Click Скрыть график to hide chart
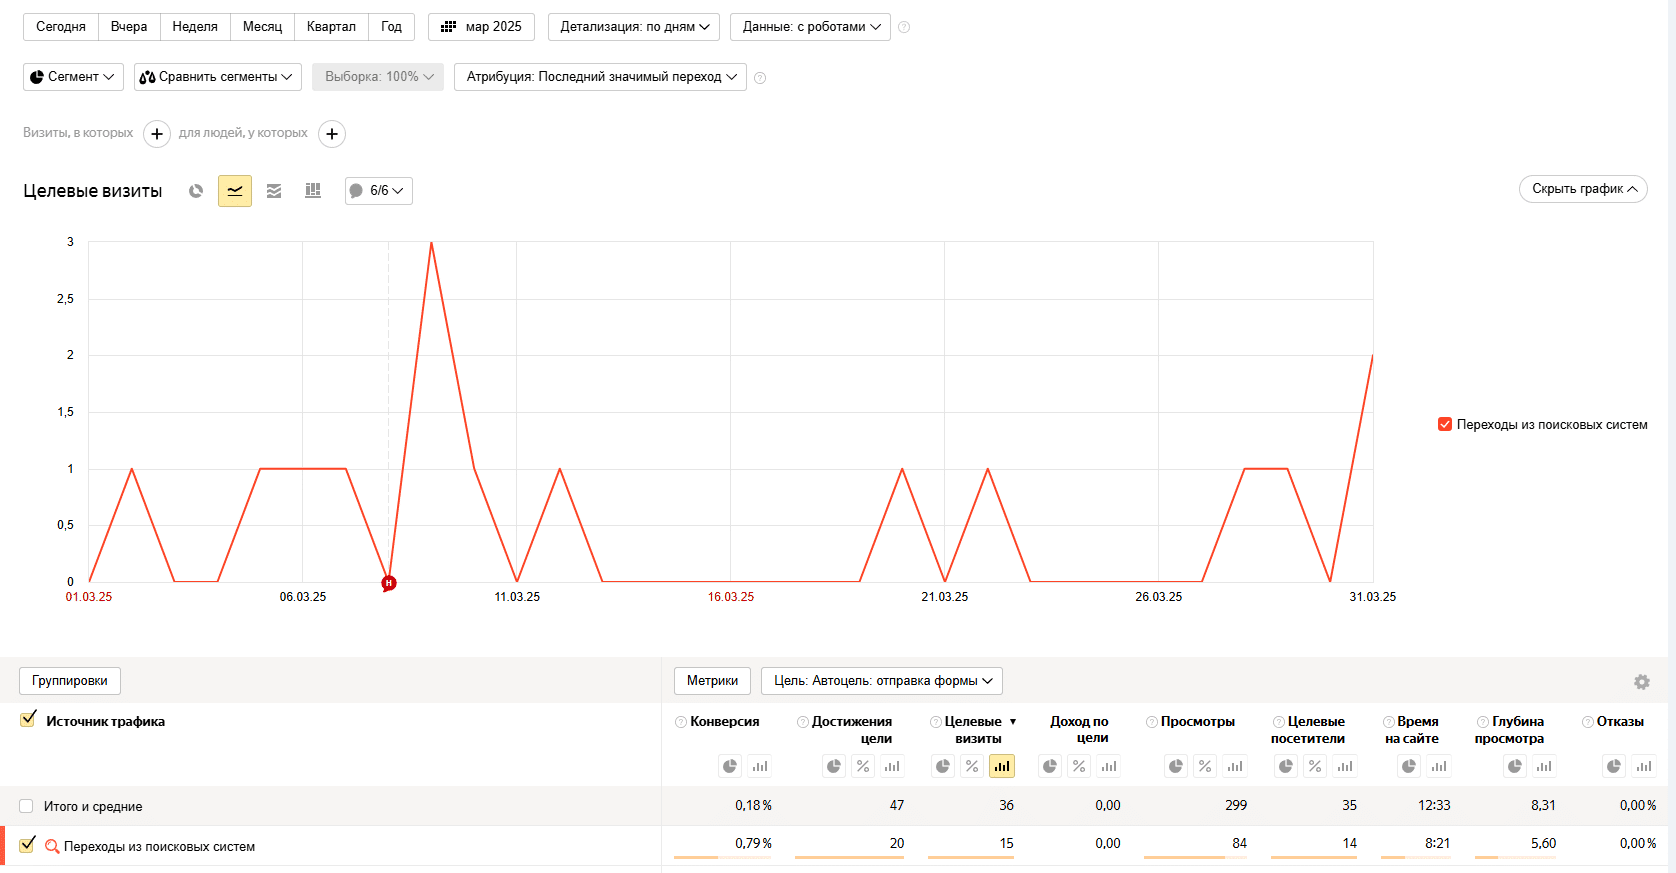1676x873 pixels. (x=1583, y=189)
